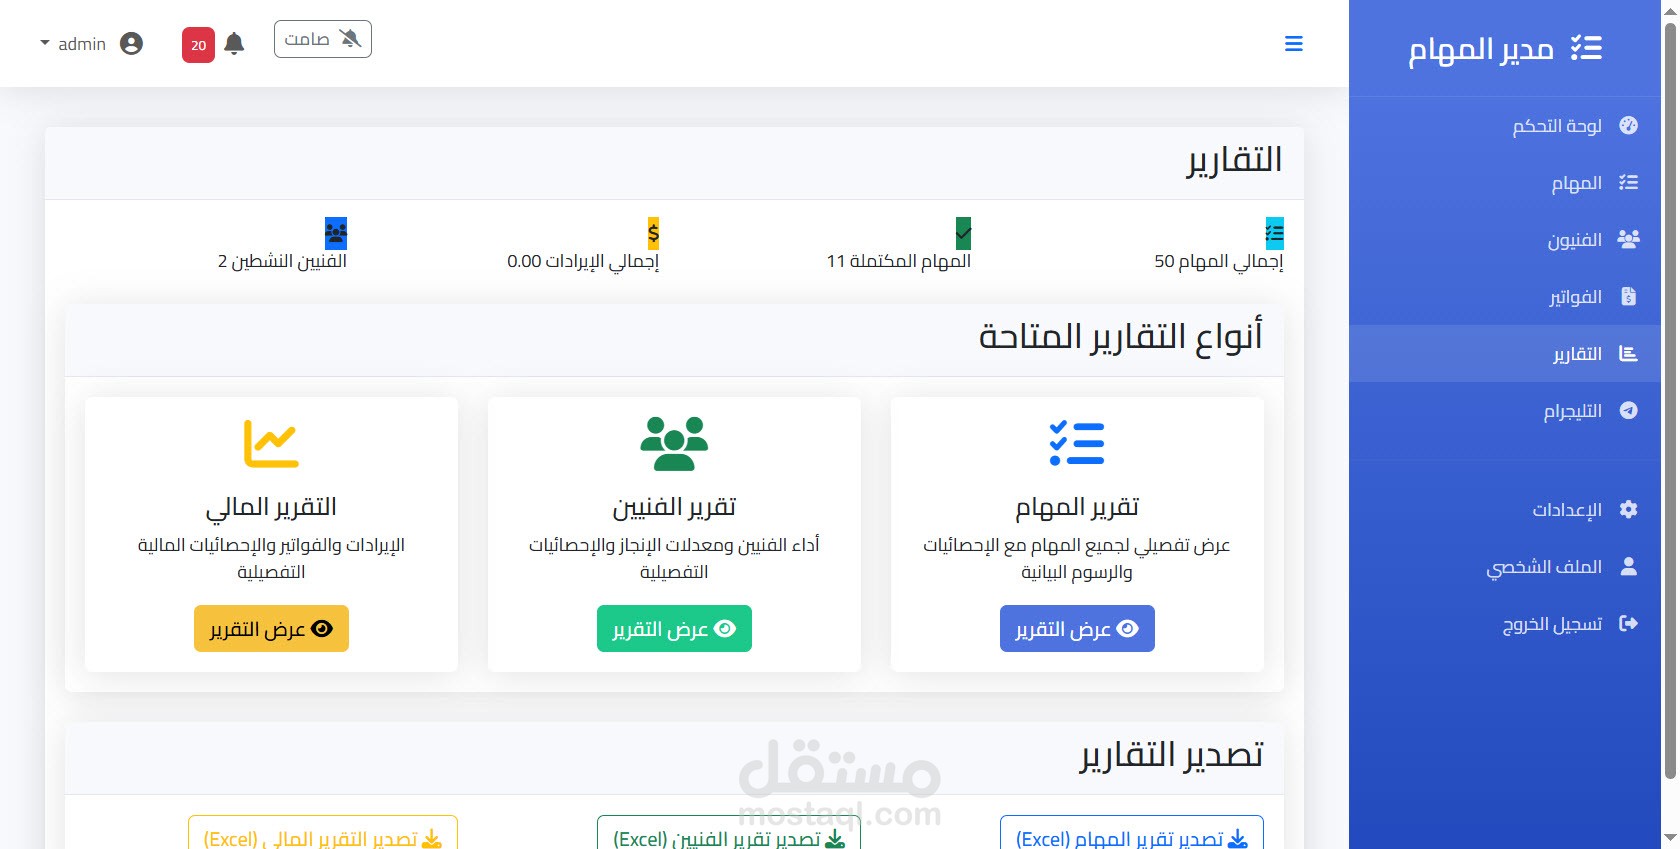Click the invoices document icon in sidebar
Viewport: 1680px width, 849px height.
tap(1628, 296)
